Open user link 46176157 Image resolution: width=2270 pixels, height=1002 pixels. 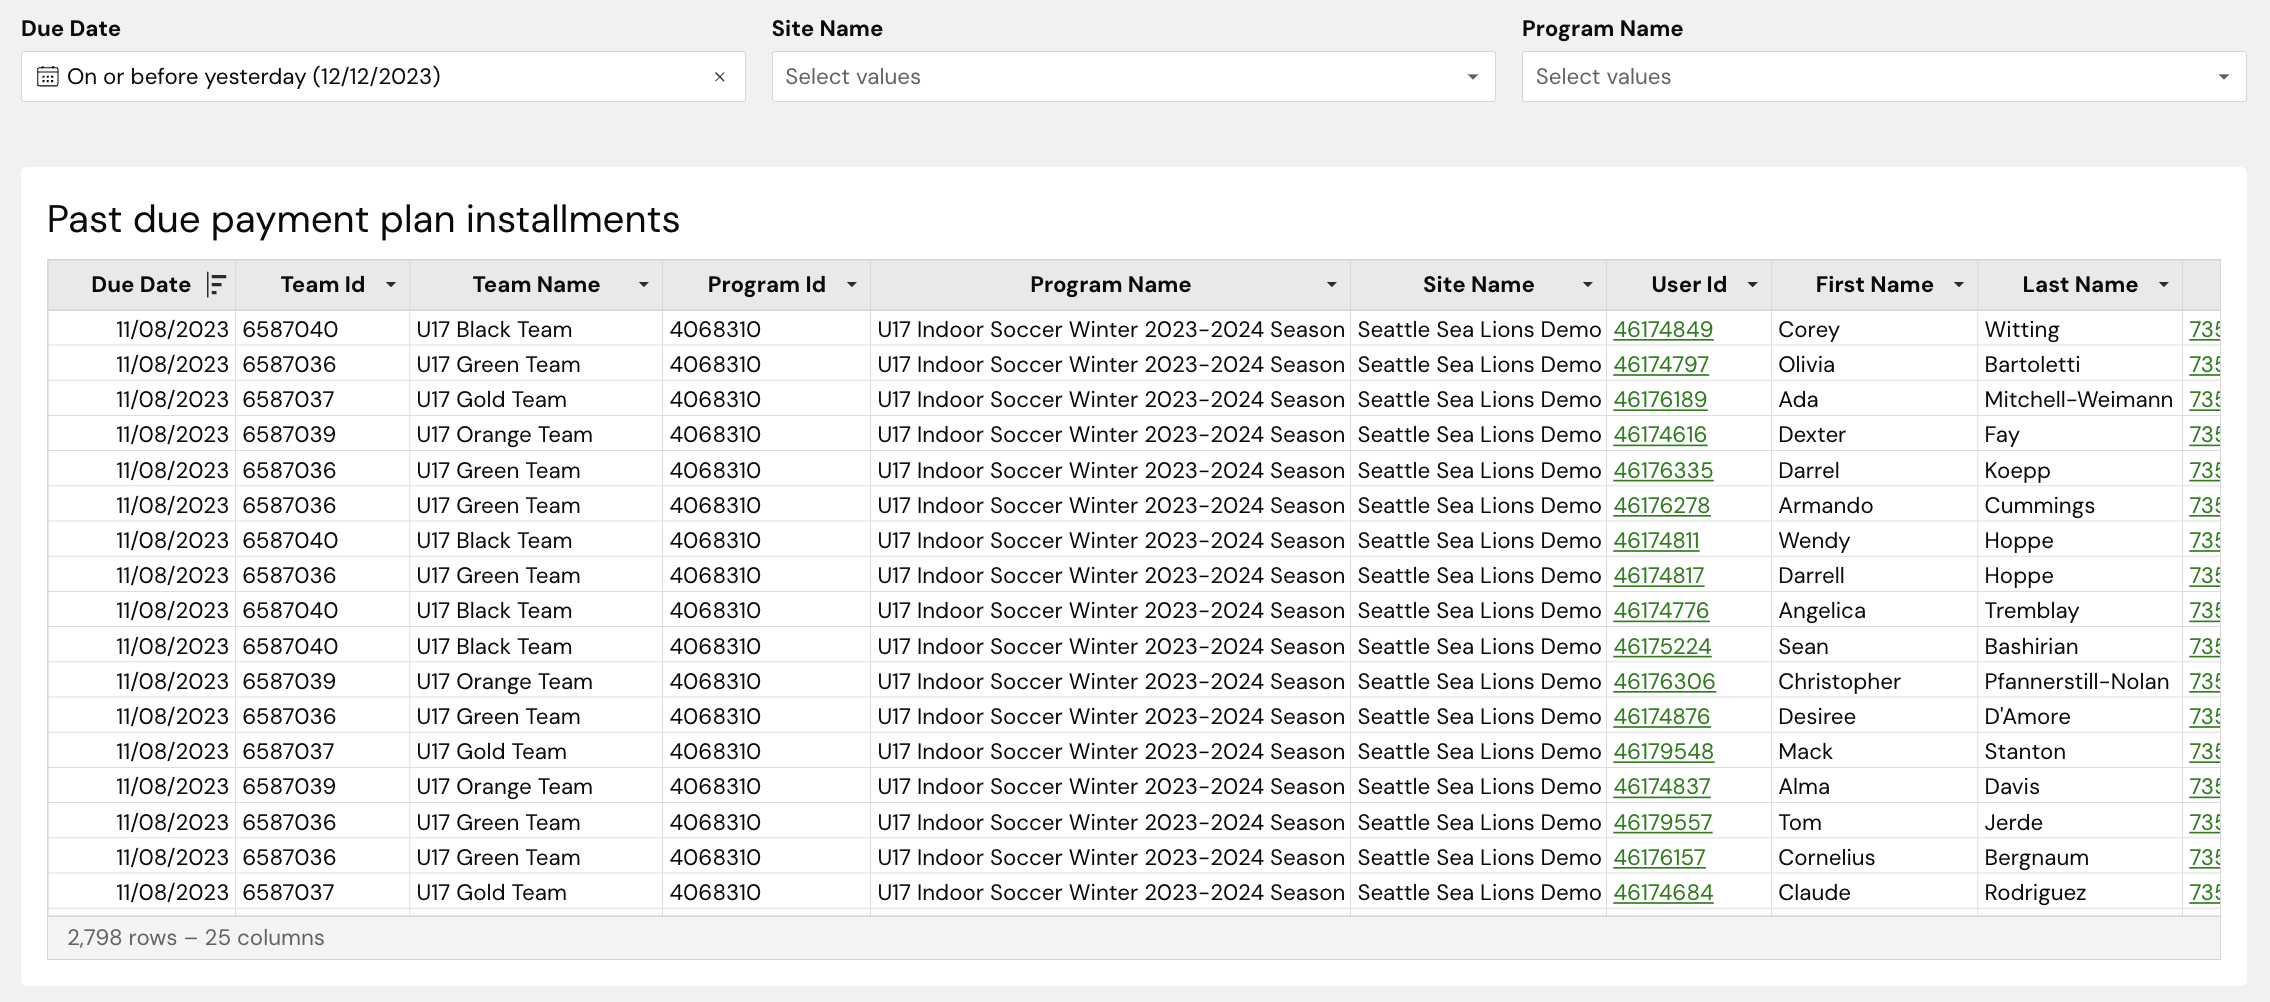pos(1659,857)
